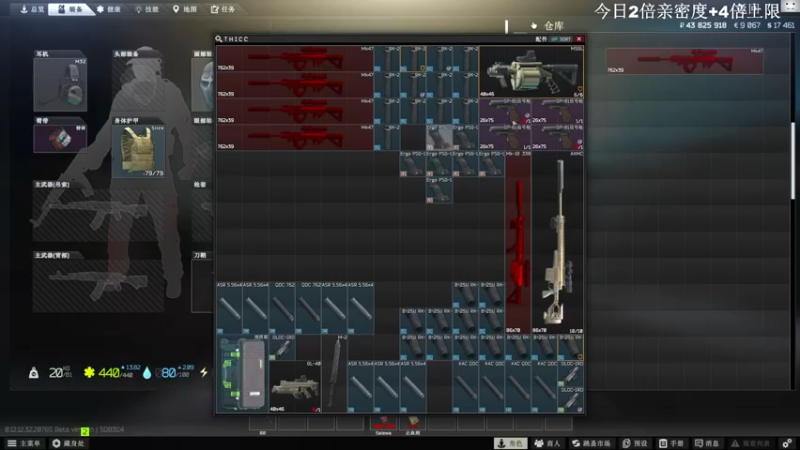Screen dimensions: 800x450
Task: Close the THICC container window
Action: coord(579,39)
